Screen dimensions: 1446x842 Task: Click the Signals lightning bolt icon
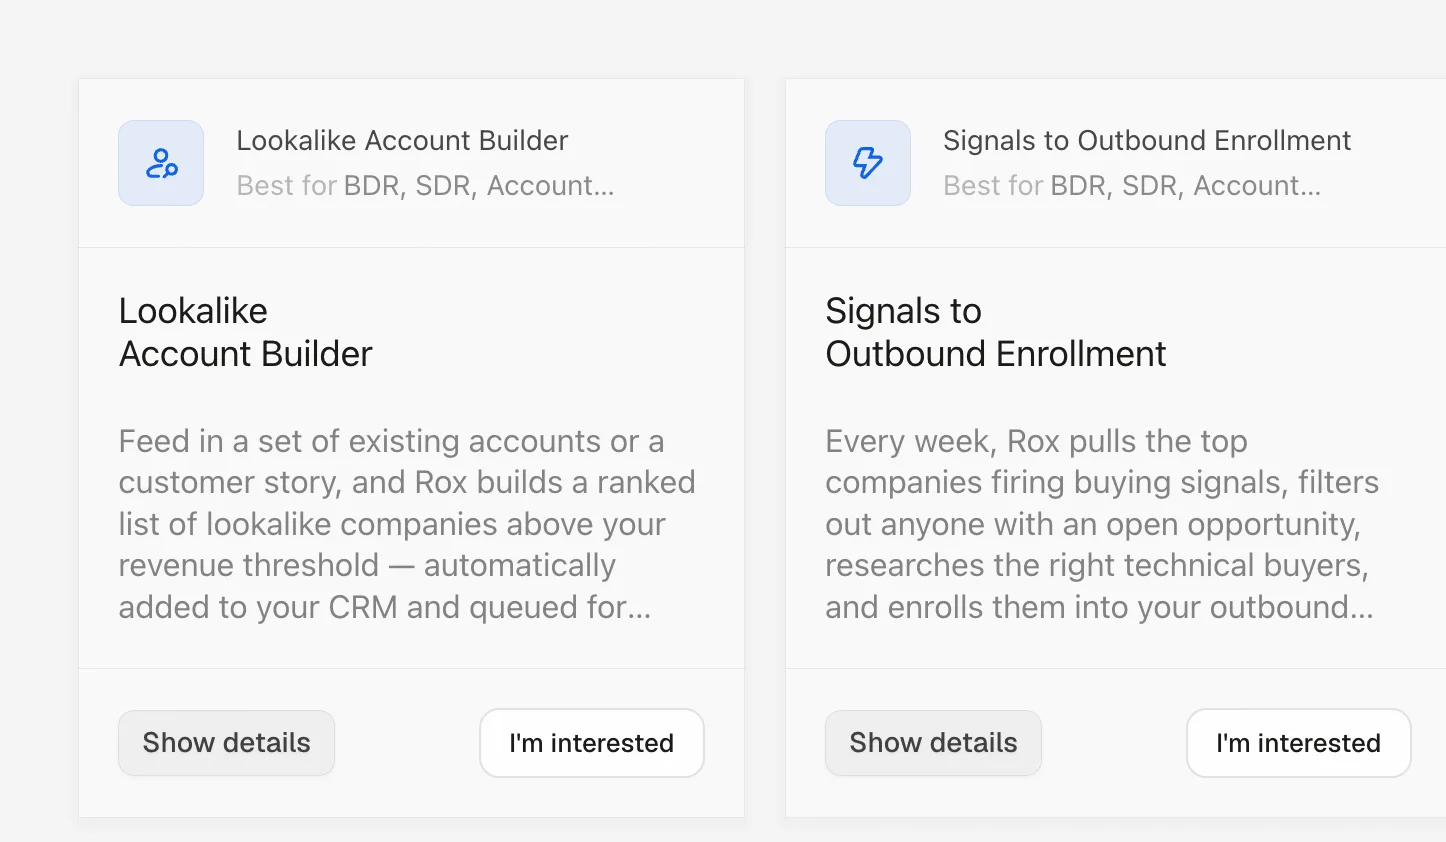tap(868, 163)
